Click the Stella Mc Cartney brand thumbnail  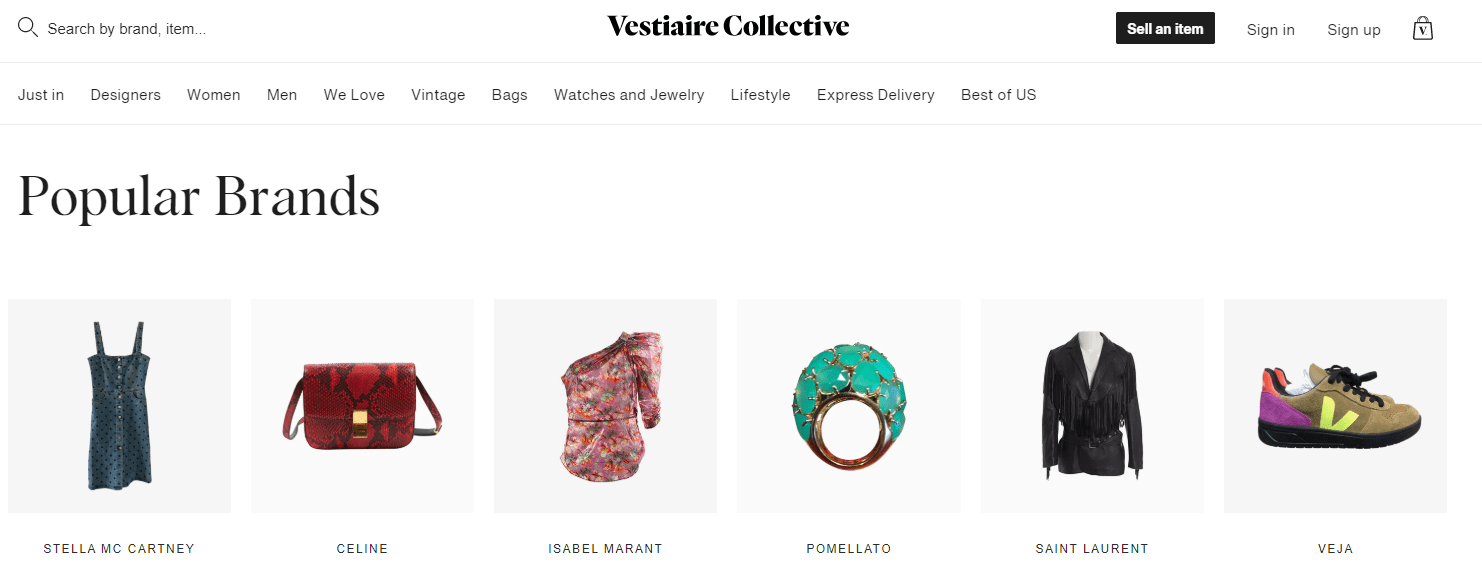(119, 405)
